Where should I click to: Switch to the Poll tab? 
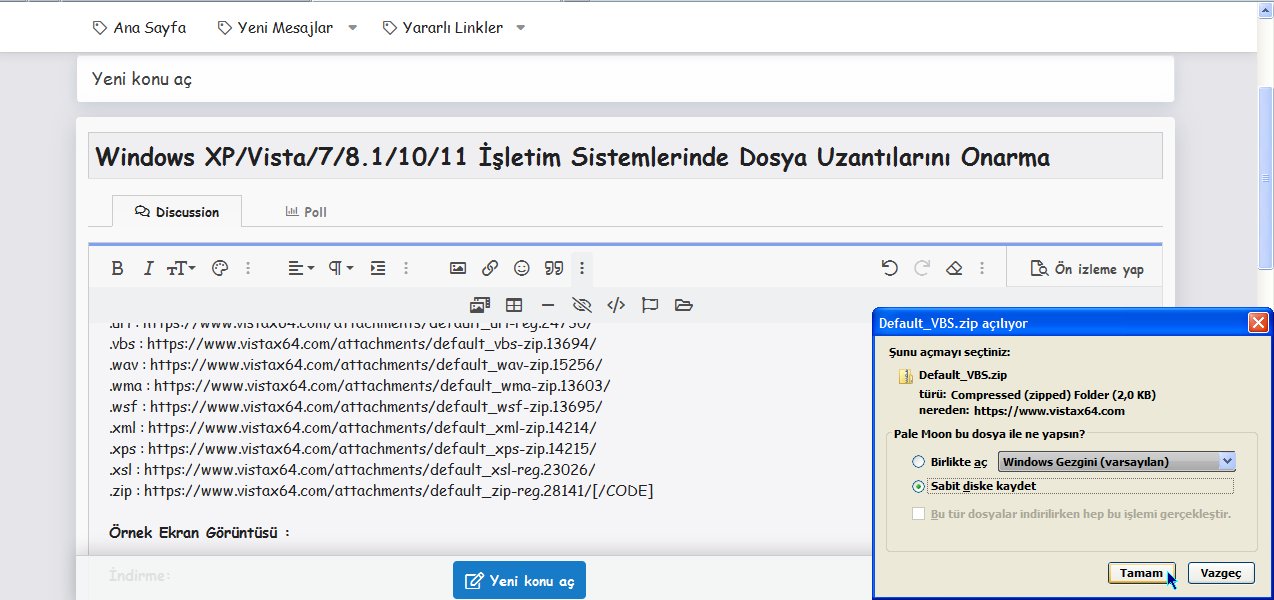point(306,212)
